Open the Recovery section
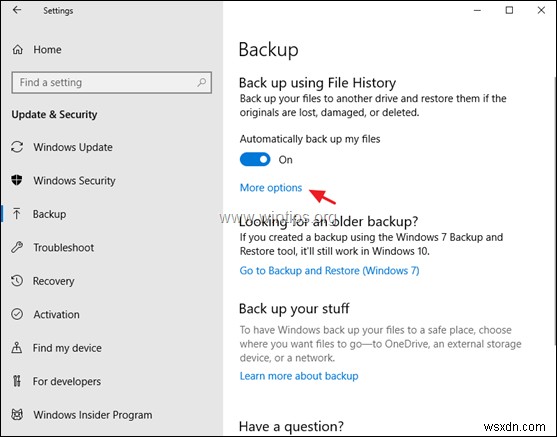This screenshot has height=437, width=557. [54, 281]
